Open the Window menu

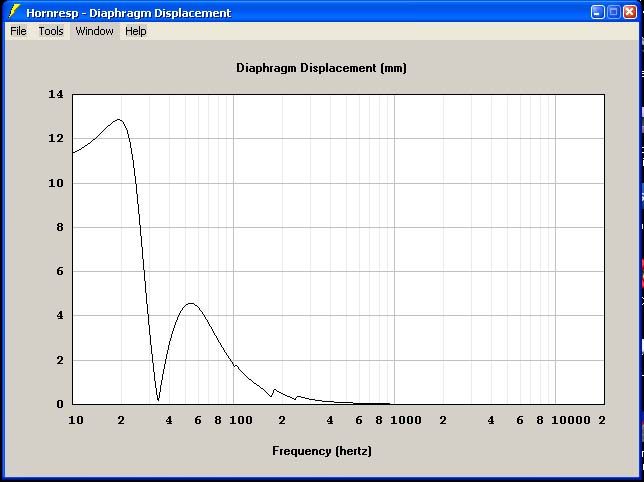94,31
